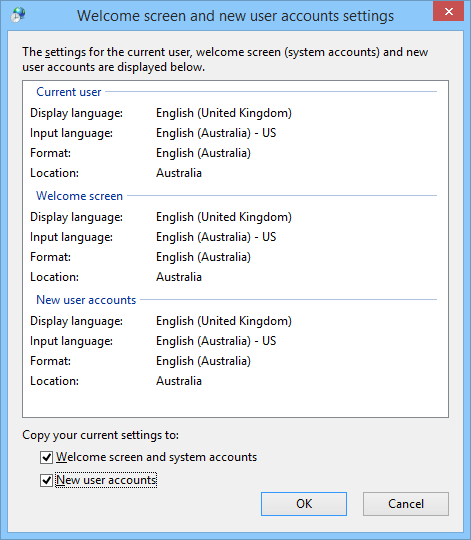Click Current user Input language value

point(216,133)
